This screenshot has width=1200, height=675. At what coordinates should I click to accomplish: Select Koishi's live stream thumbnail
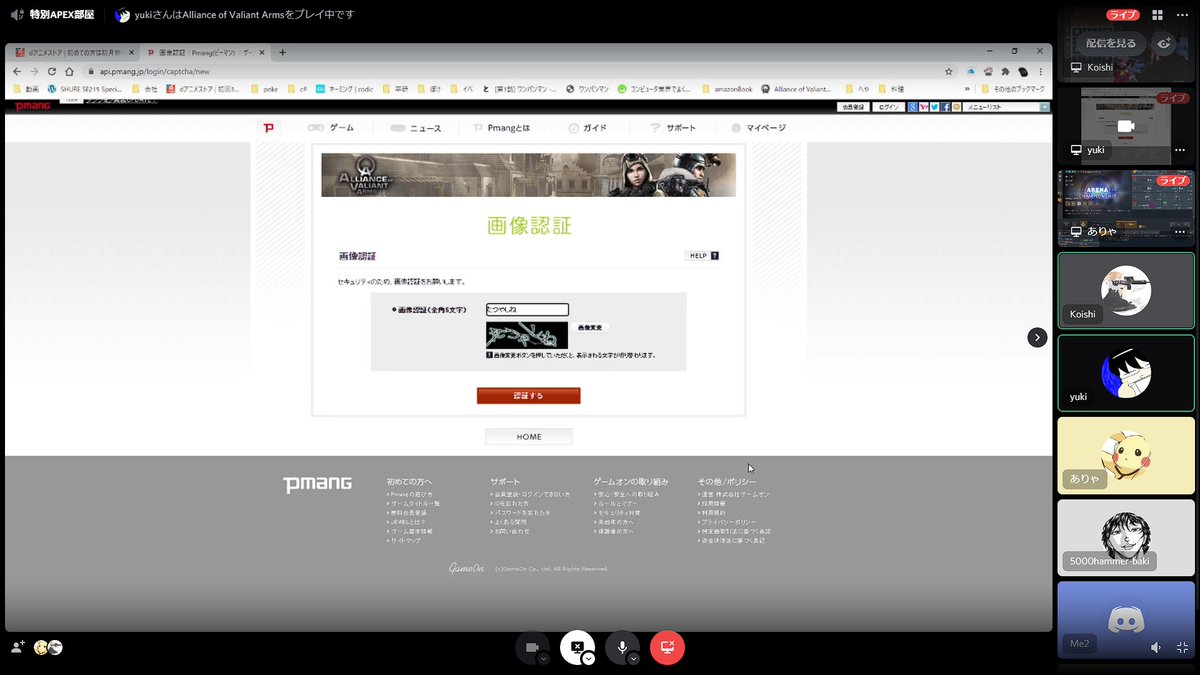point(1126,45)
